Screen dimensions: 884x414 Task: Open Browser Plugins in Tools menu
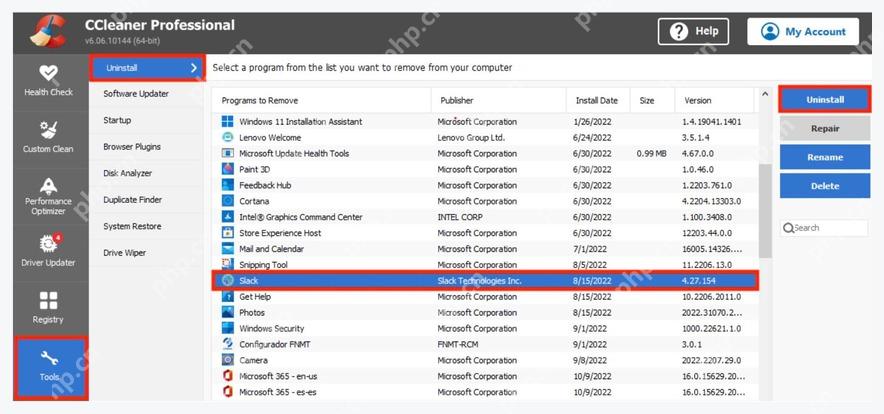click(132, 147)
